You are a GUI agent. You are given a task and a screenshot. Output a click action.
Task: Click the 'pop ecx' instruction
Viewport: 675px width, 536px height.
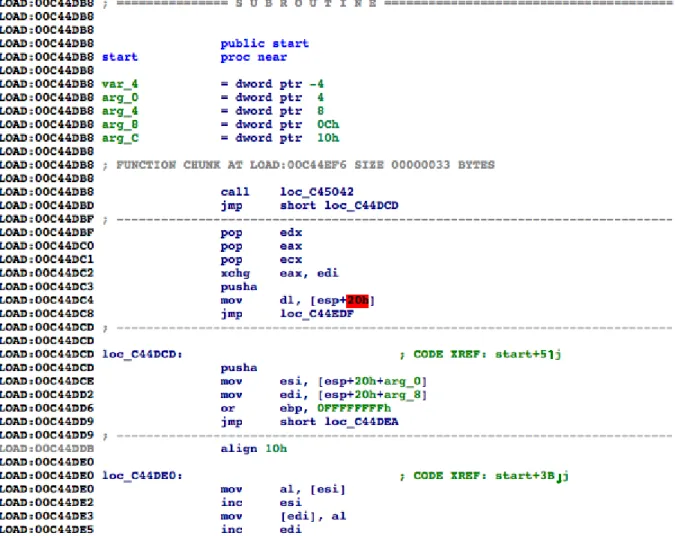(x=261, y=260)
